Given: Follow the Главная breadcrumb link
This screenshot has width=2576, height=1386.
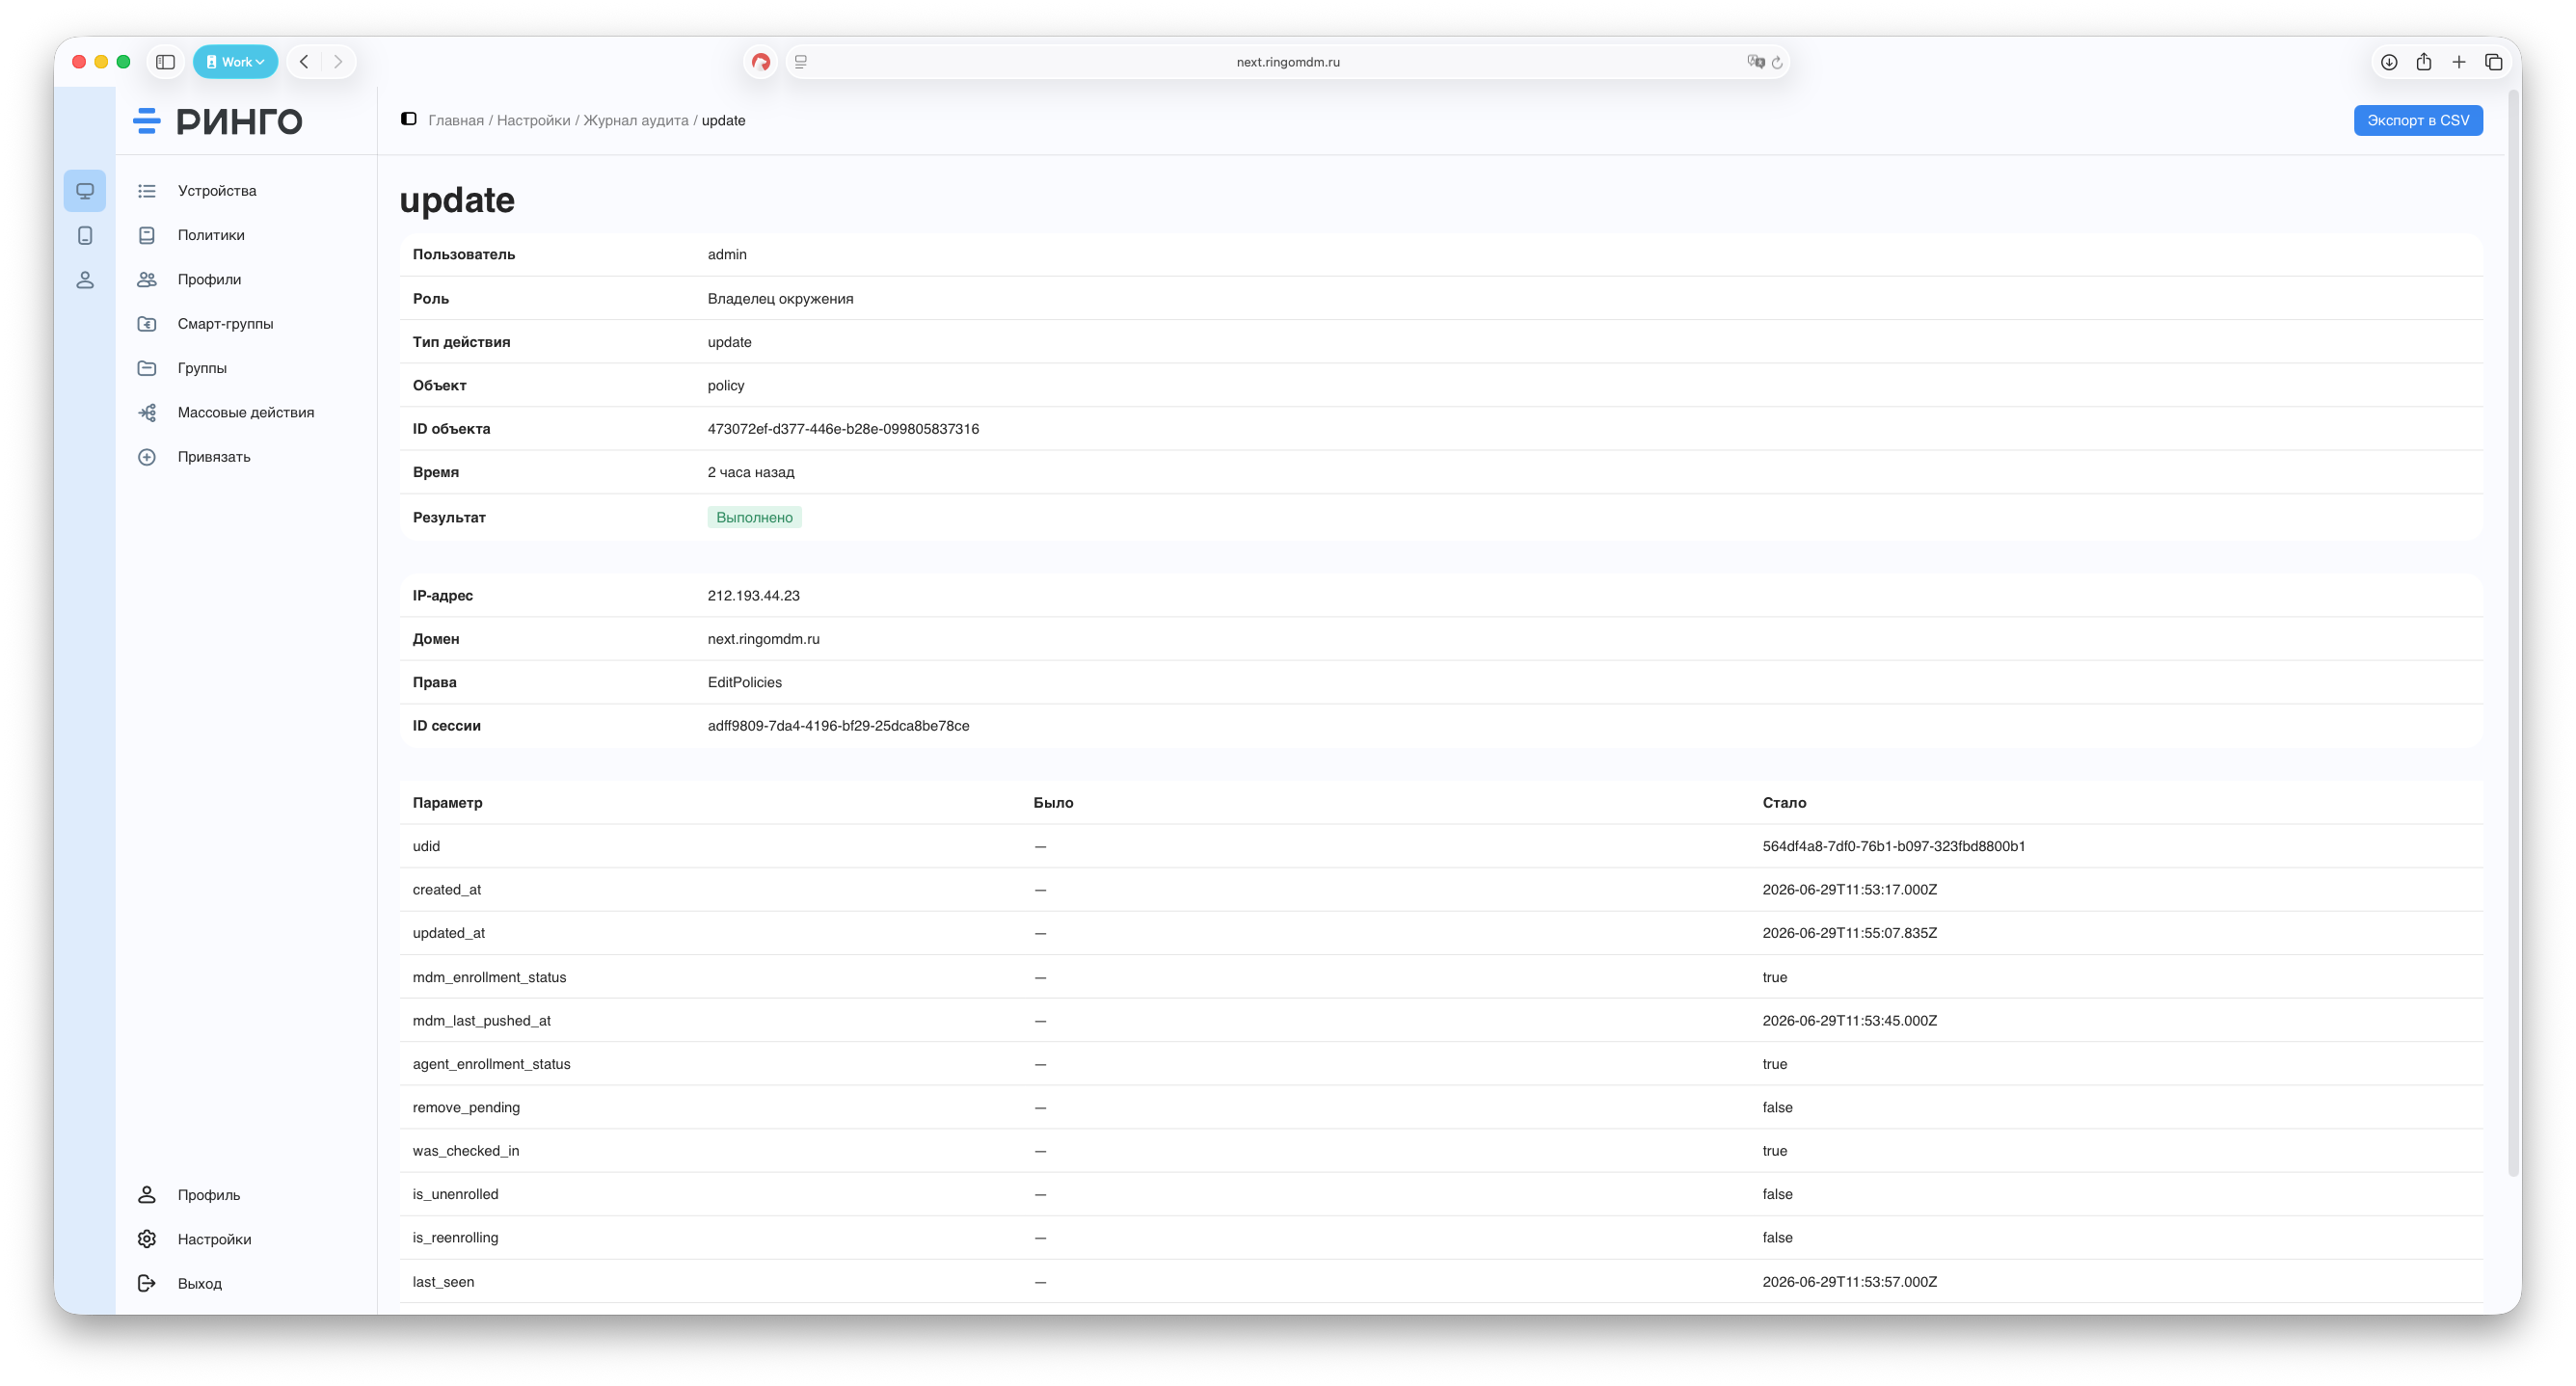Looking at the screenshot, I should click(456, 120).
